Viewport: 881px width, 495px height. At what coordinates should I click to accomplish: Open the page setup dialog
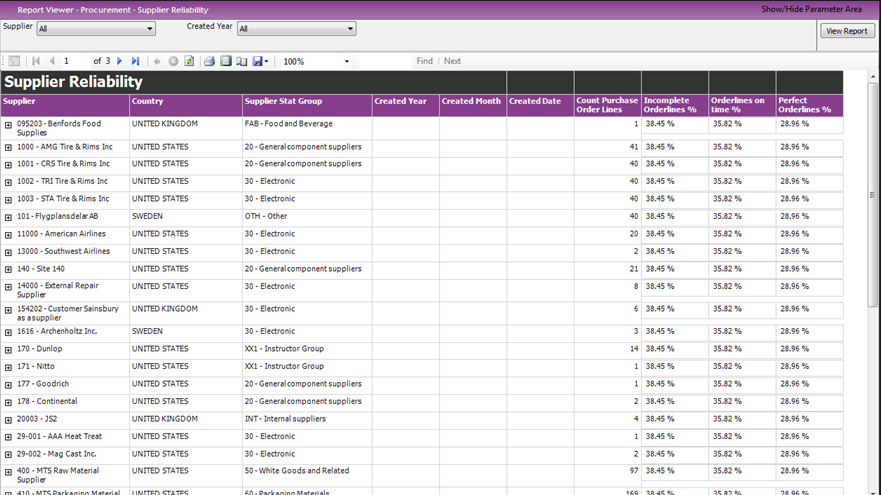click(x=242, y=61)
